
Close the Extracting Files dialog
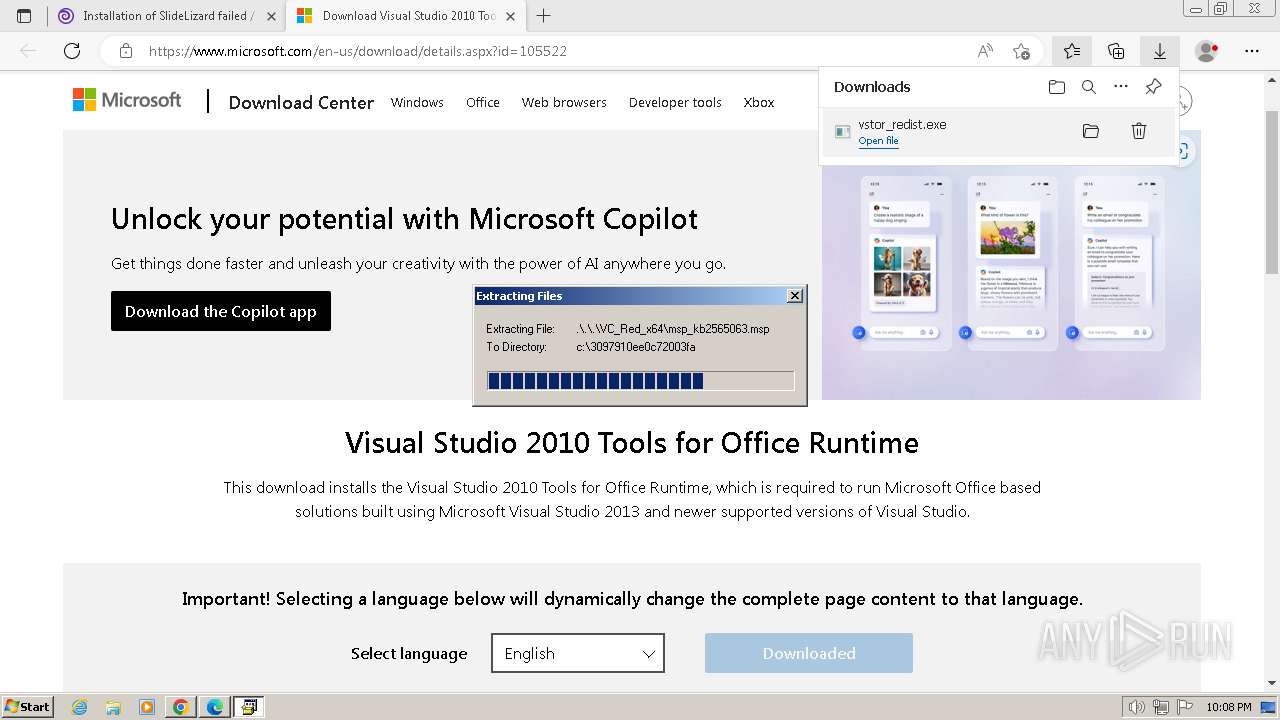point(795,296)
